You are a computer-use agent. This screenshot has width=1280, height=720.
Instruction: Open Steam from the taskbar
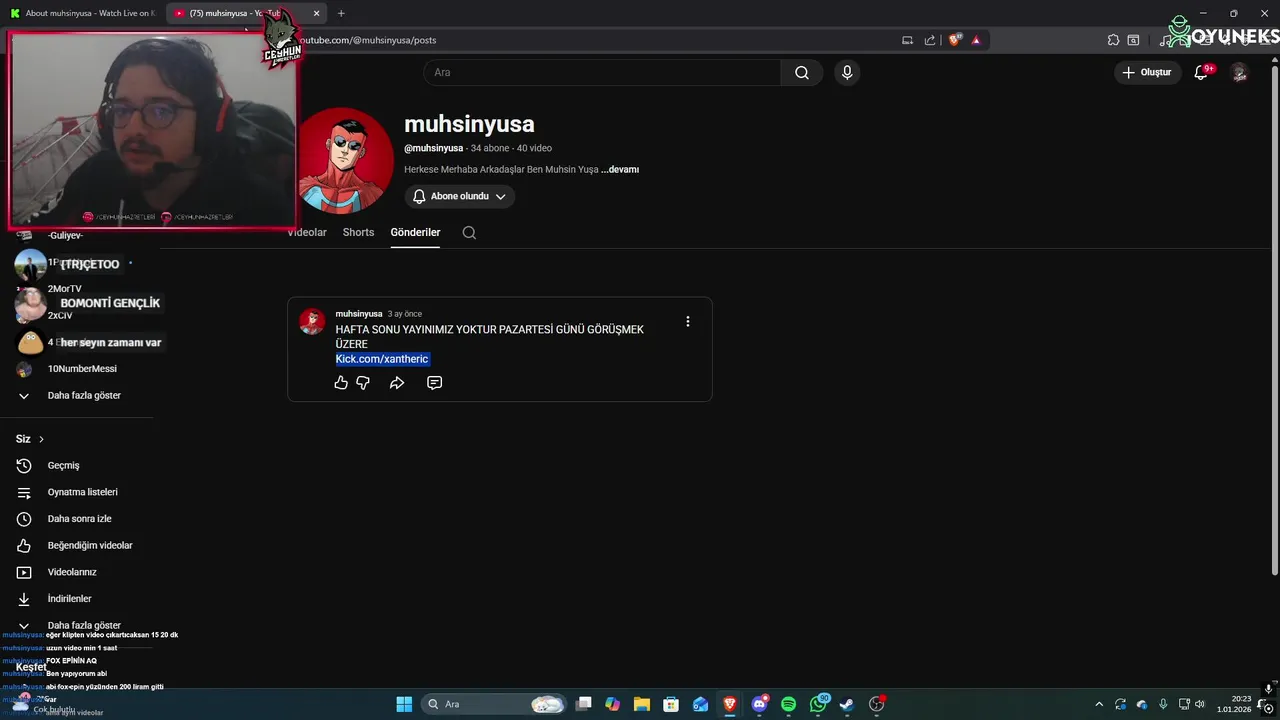(x=846, y=704)
